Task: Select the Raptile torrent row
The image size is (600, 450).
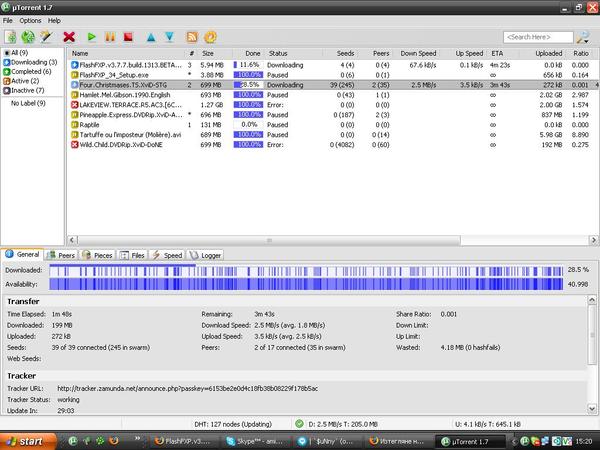Action: pos(333,125)
